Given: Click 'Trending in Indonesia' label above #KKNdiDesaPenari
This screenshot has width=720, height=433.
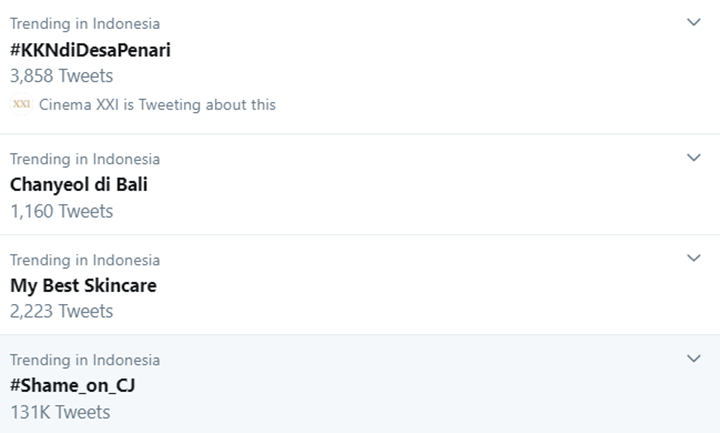Looking at the screenshot, I should pos(85,23).
